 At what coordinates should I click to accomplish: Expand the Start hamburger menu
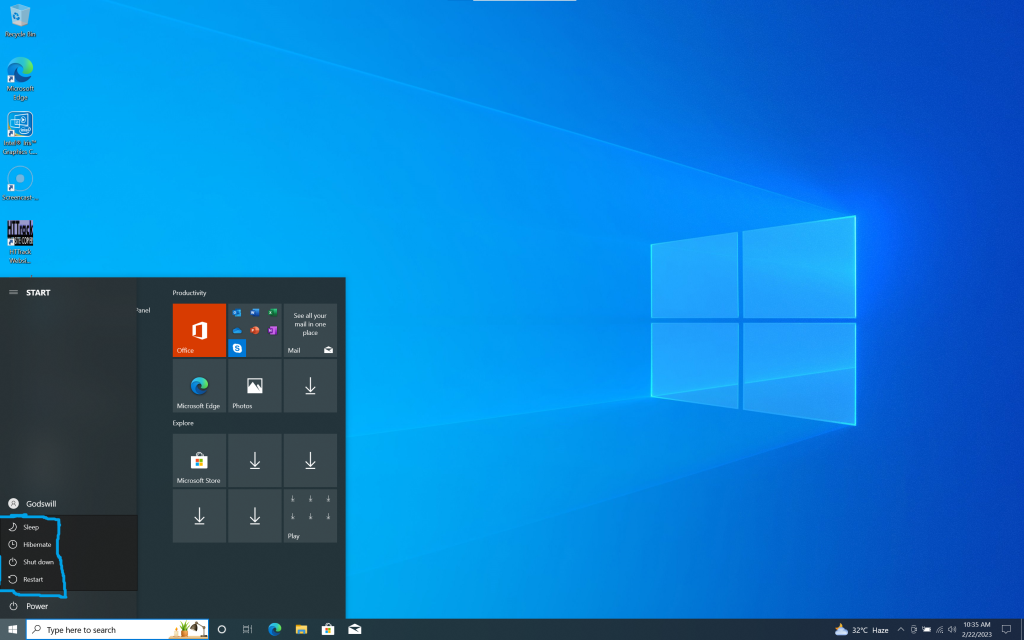[x=13, y=293]
